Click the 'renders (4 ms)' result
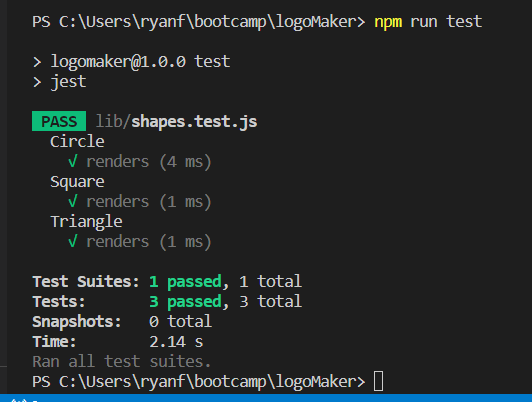The width and height of the screenshot is (532, 402). 149,162
